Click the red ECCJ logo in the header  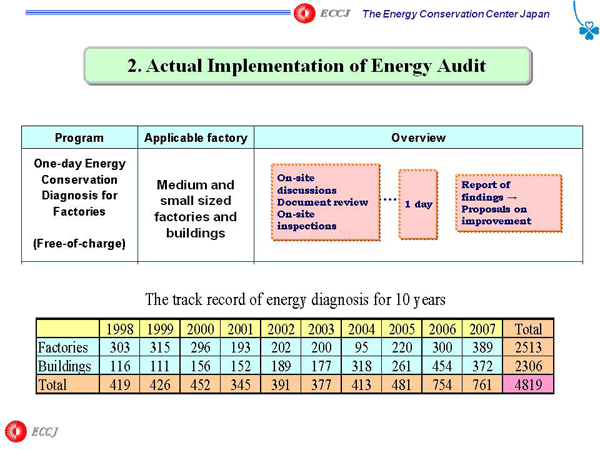(305, 13)
